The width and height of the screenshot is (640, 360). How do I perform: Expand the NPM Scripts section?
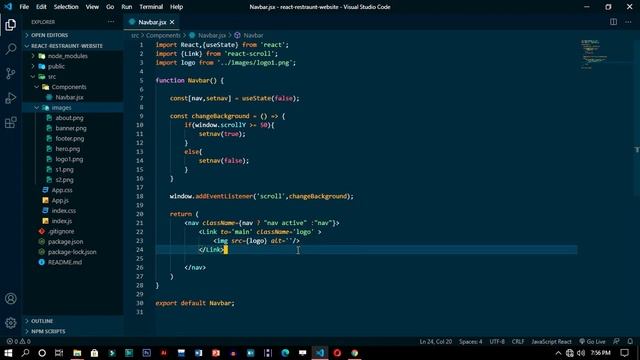click(x=48, y=331)
